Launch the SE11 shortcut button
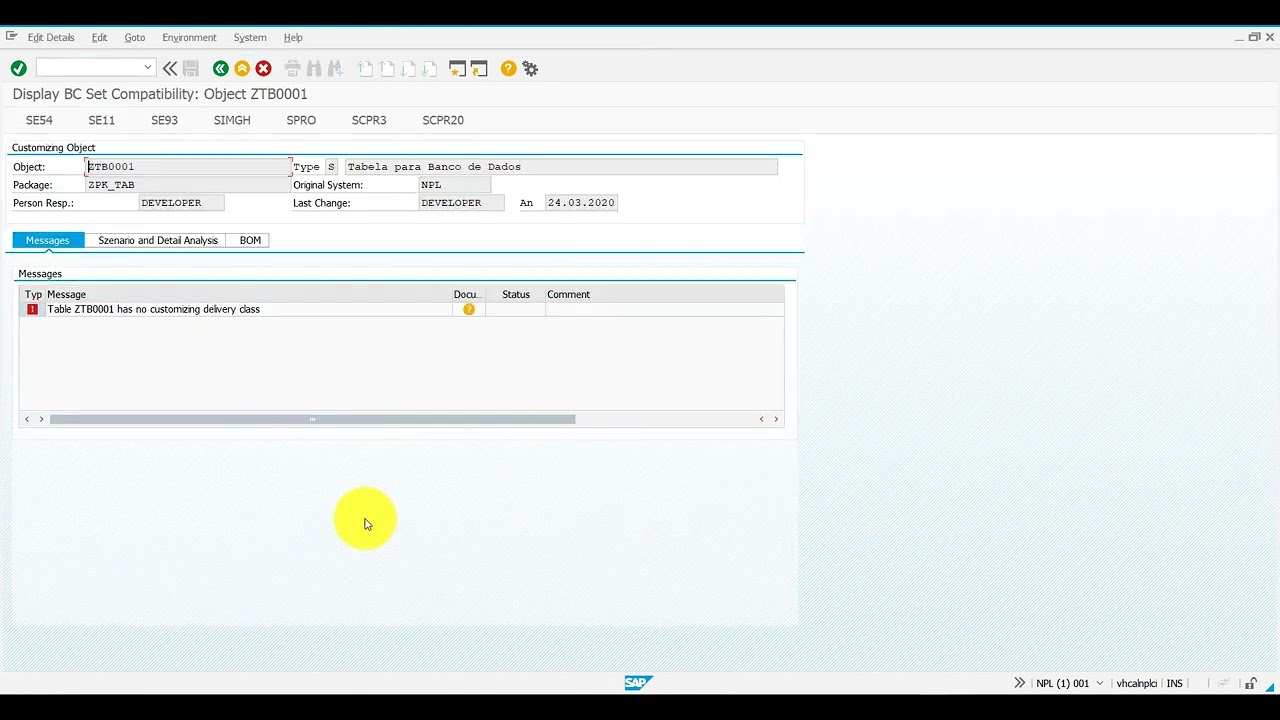The width and height of the screenshot is (1280, 720). point(102,120)
